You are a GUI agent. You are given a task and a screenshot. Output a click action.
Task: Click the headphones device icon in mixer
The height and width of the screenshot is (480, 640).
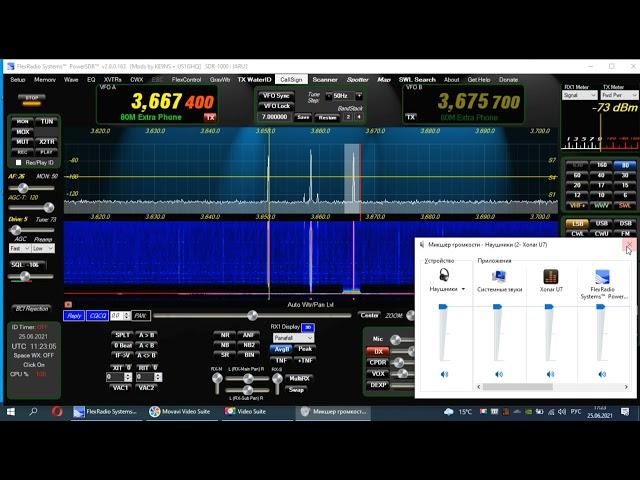(444, 275)
